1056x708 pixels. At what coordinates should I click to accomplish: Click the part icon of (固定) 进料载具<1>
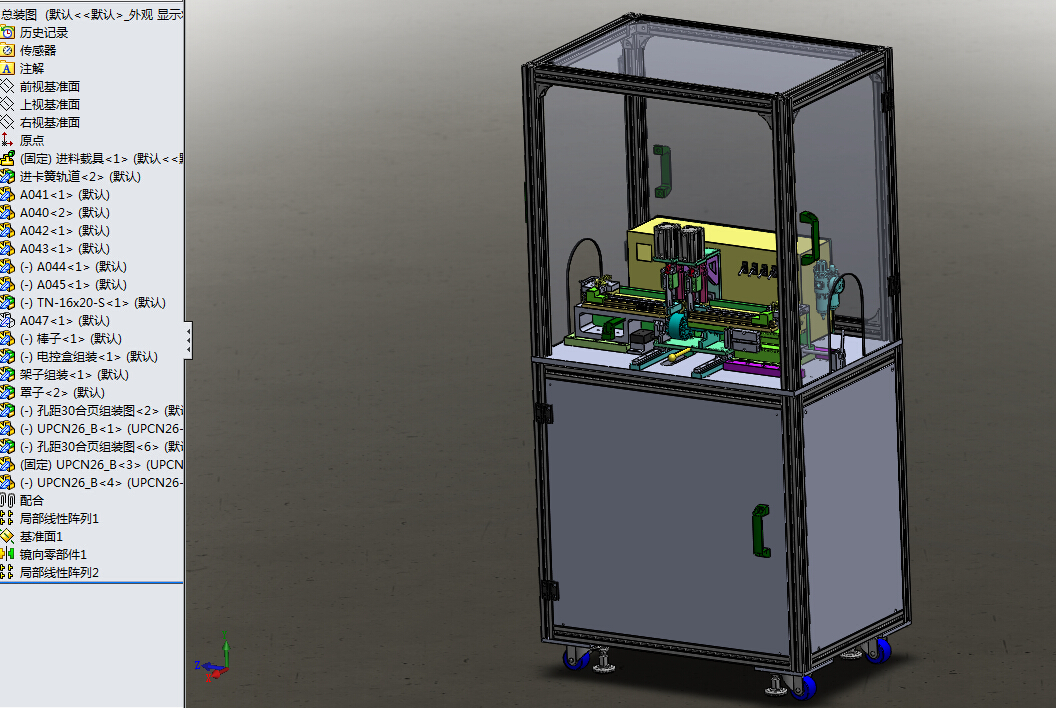pyautogui.click(x=7, y=158)
